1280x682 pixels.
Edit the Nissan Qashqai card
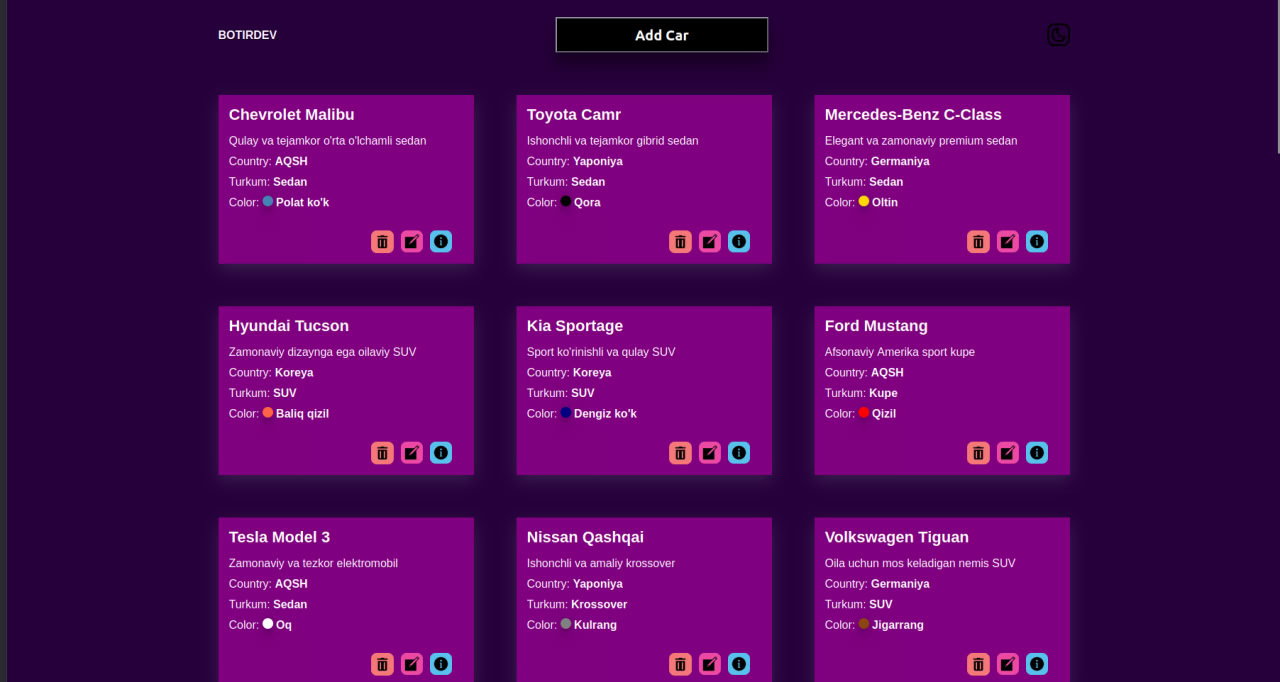tap(710, 664)
